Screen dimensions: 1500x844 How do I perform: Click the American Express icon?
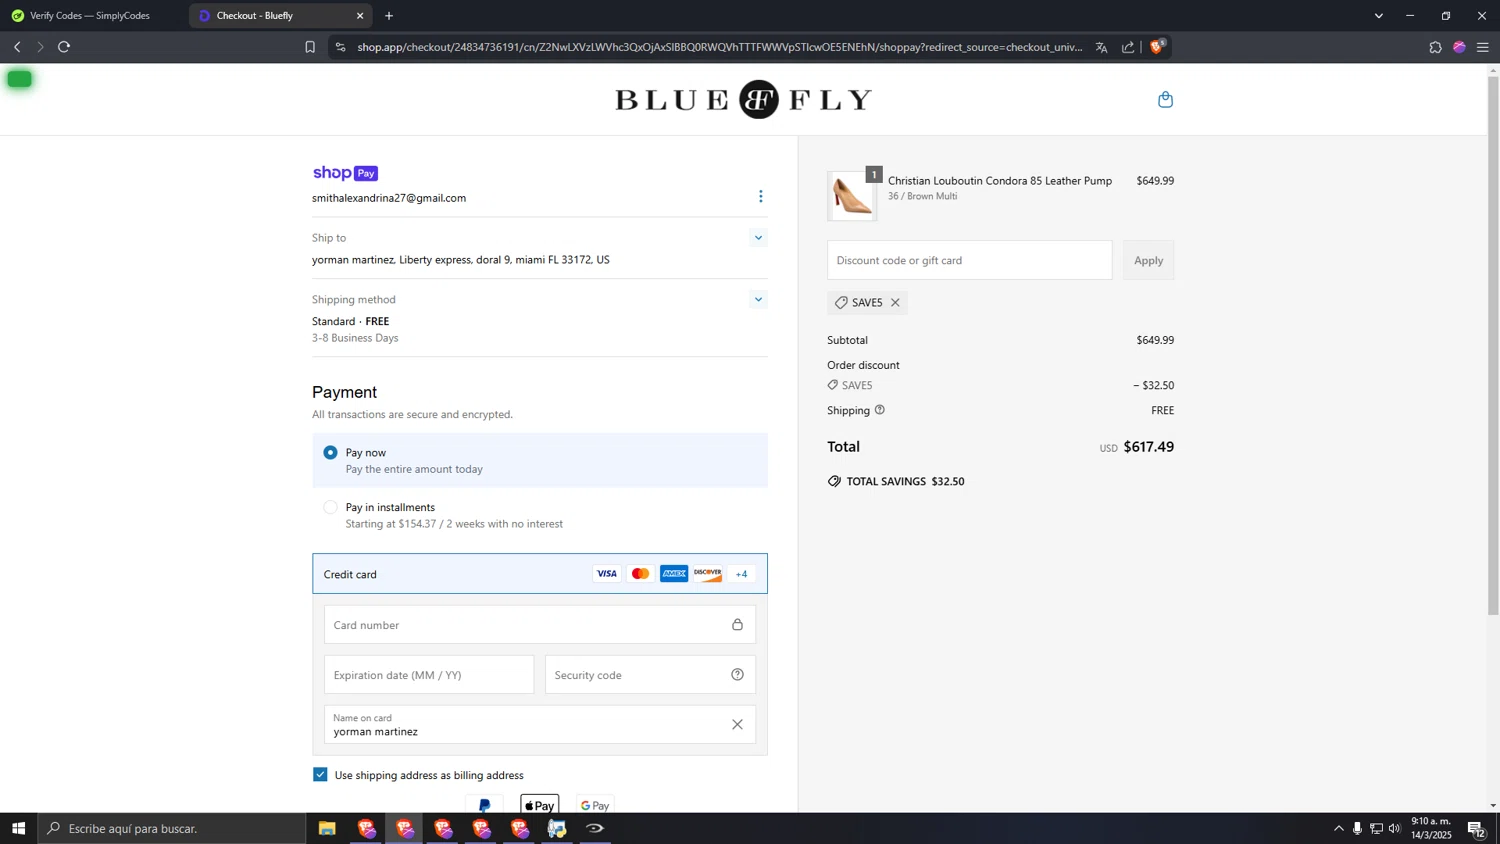pyautogui.click(x=674, y=574)
